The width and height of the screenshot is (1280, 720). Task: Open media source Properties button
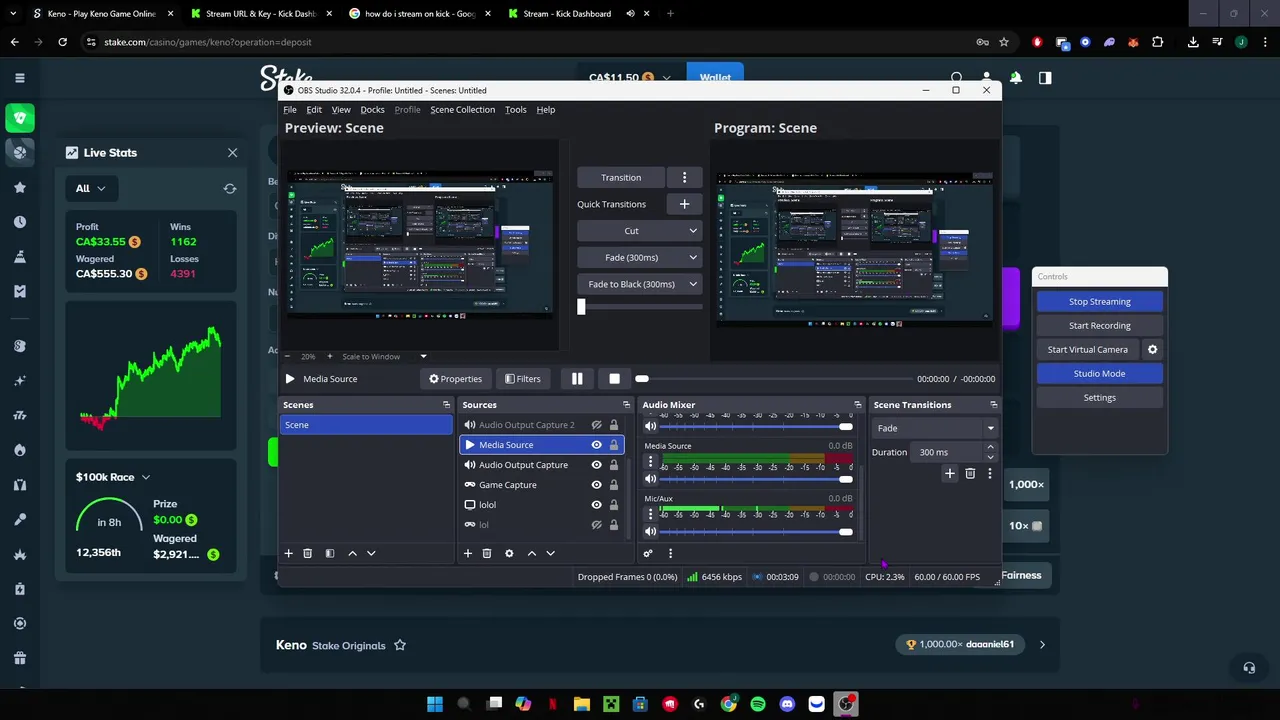[456, 379]
